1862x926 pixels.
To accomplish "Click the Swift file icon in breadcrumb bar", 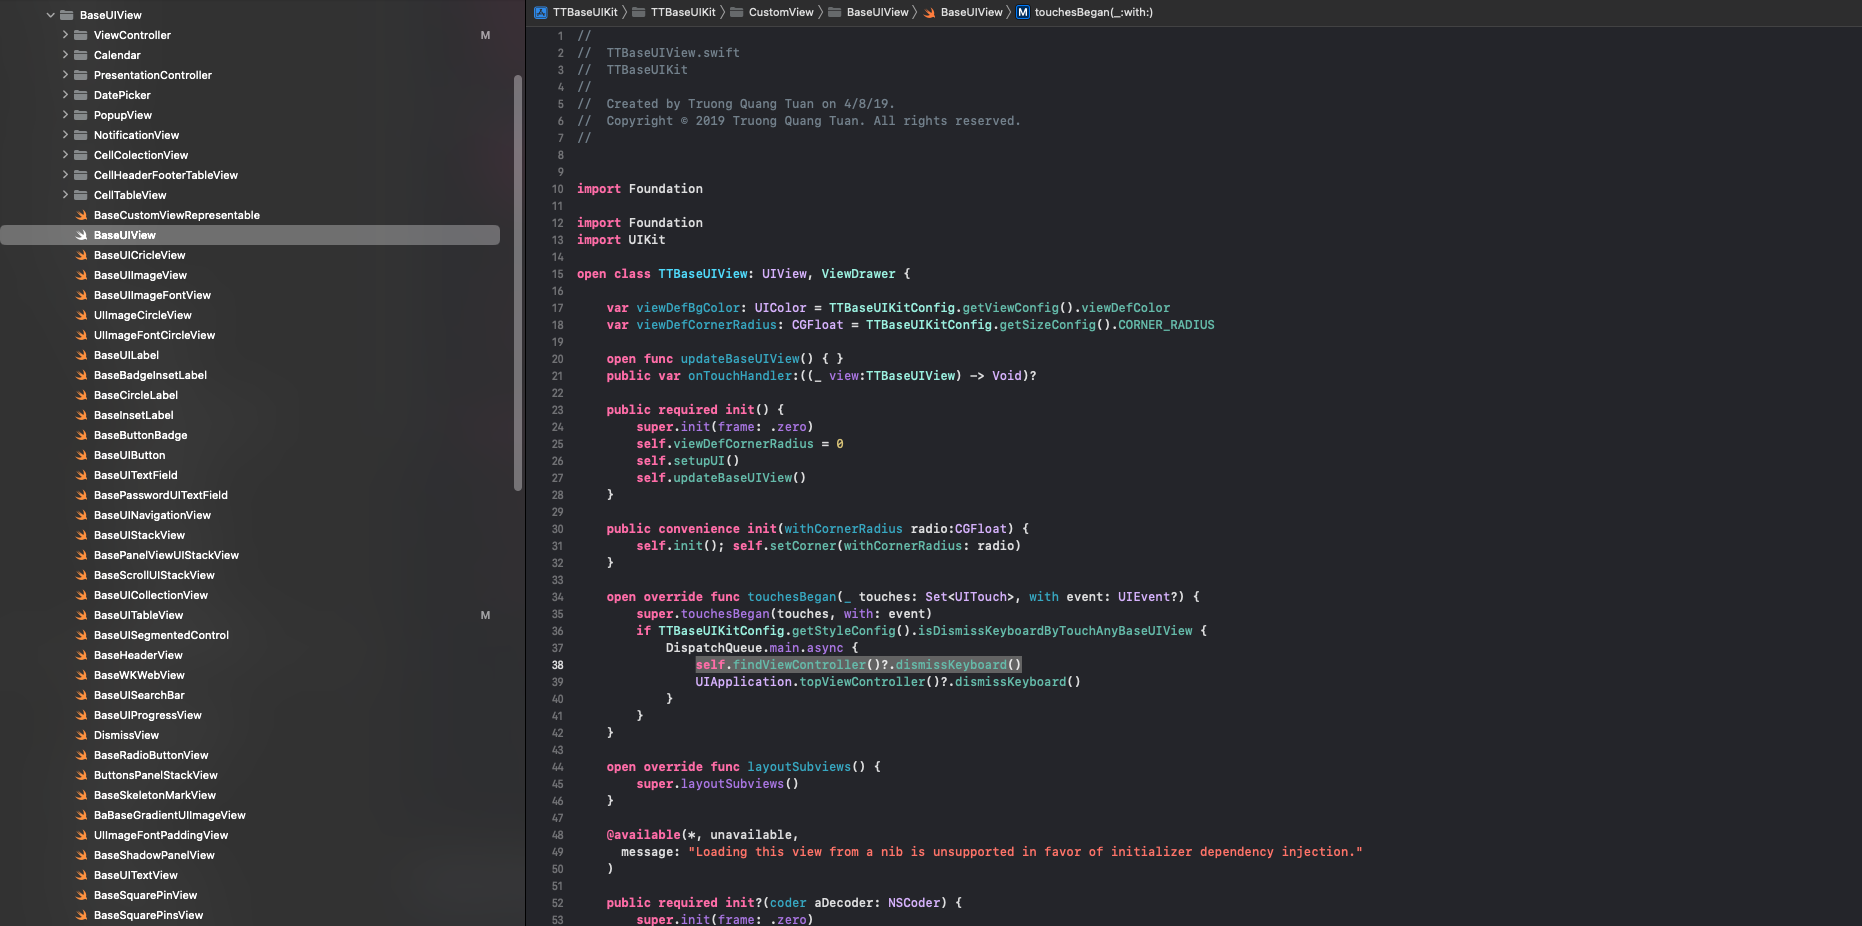I will coord(929,12).
